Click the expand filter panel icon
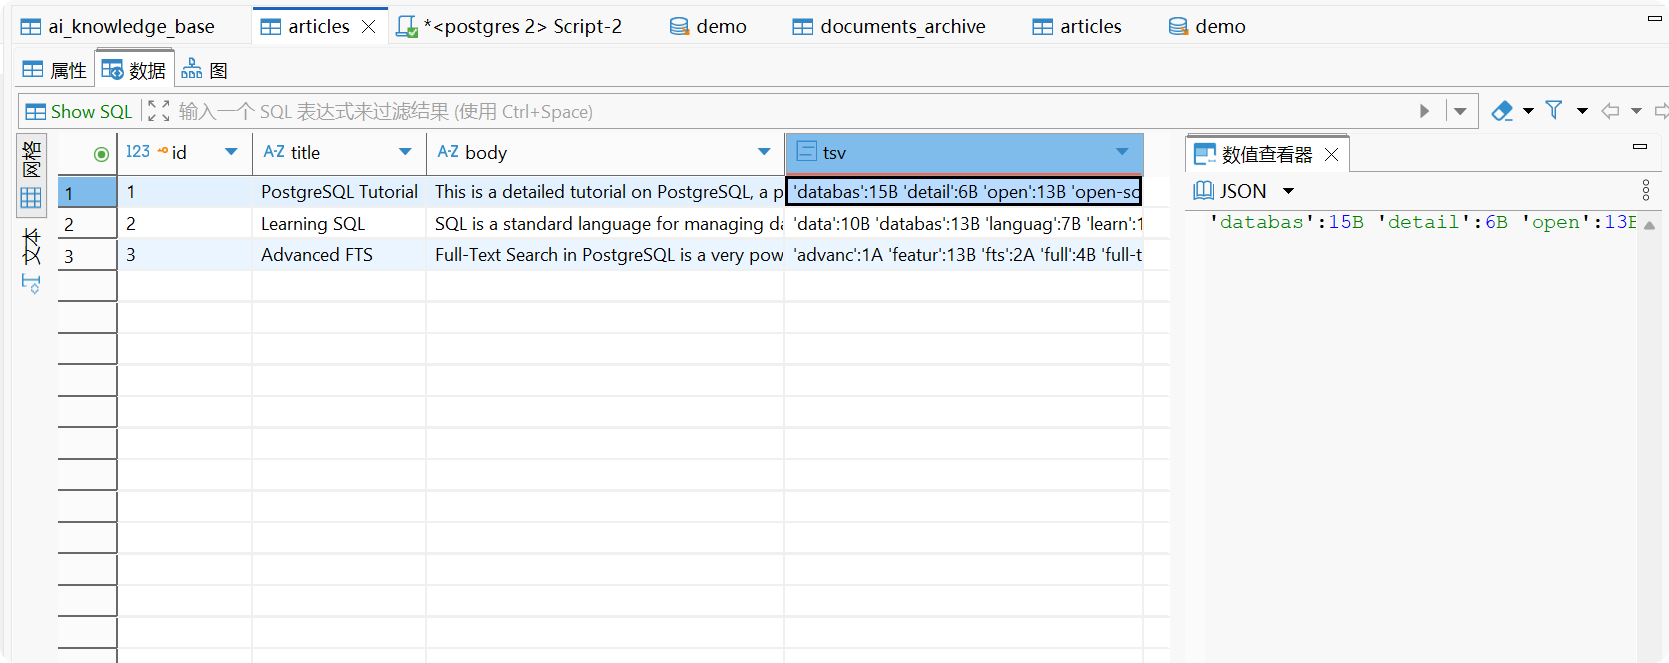Viewport: 1669px width, 663px height. pyautogui.click(x=158, y=111)
